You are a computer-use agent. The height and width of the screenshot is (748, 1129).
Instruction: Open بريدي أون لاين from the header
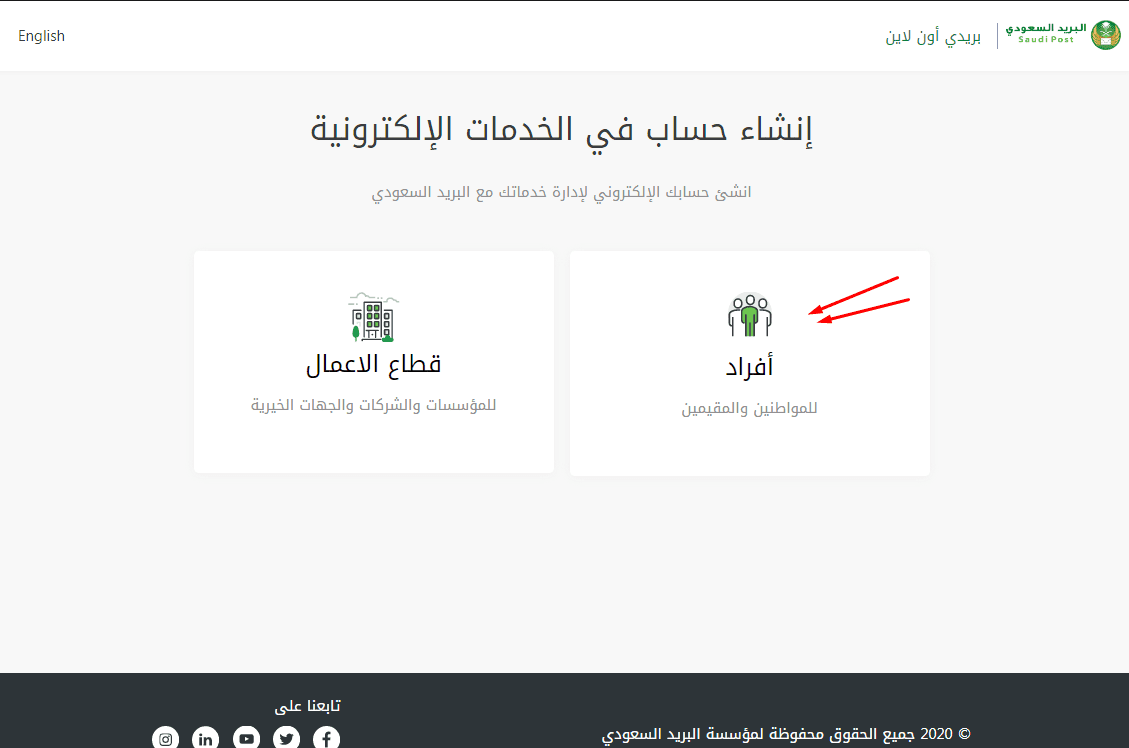pyautogui.click(x=933, y=35)
